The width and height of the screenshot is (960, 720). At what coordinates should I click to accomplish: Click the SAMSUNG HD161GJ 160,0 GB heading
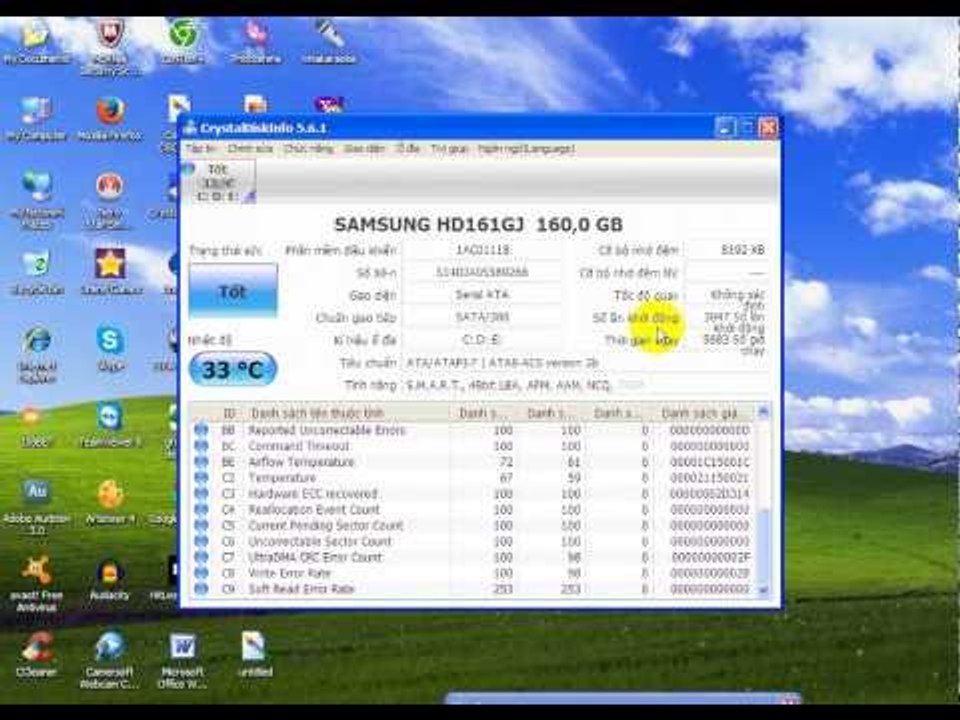tap(478, 225)
